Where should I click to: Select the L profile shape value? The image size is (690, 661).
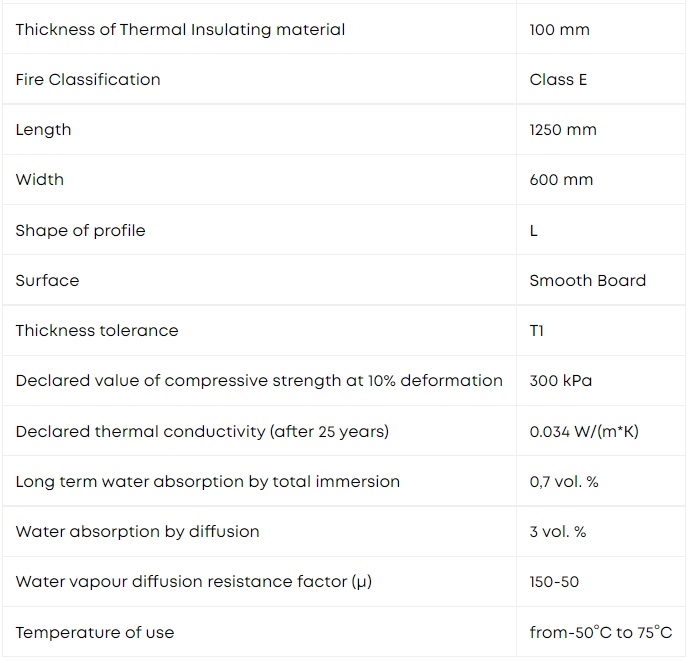point(533,231)
